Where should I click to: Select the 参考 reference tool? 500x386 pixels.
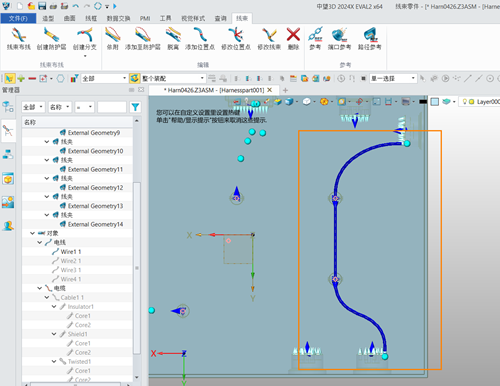315,39
